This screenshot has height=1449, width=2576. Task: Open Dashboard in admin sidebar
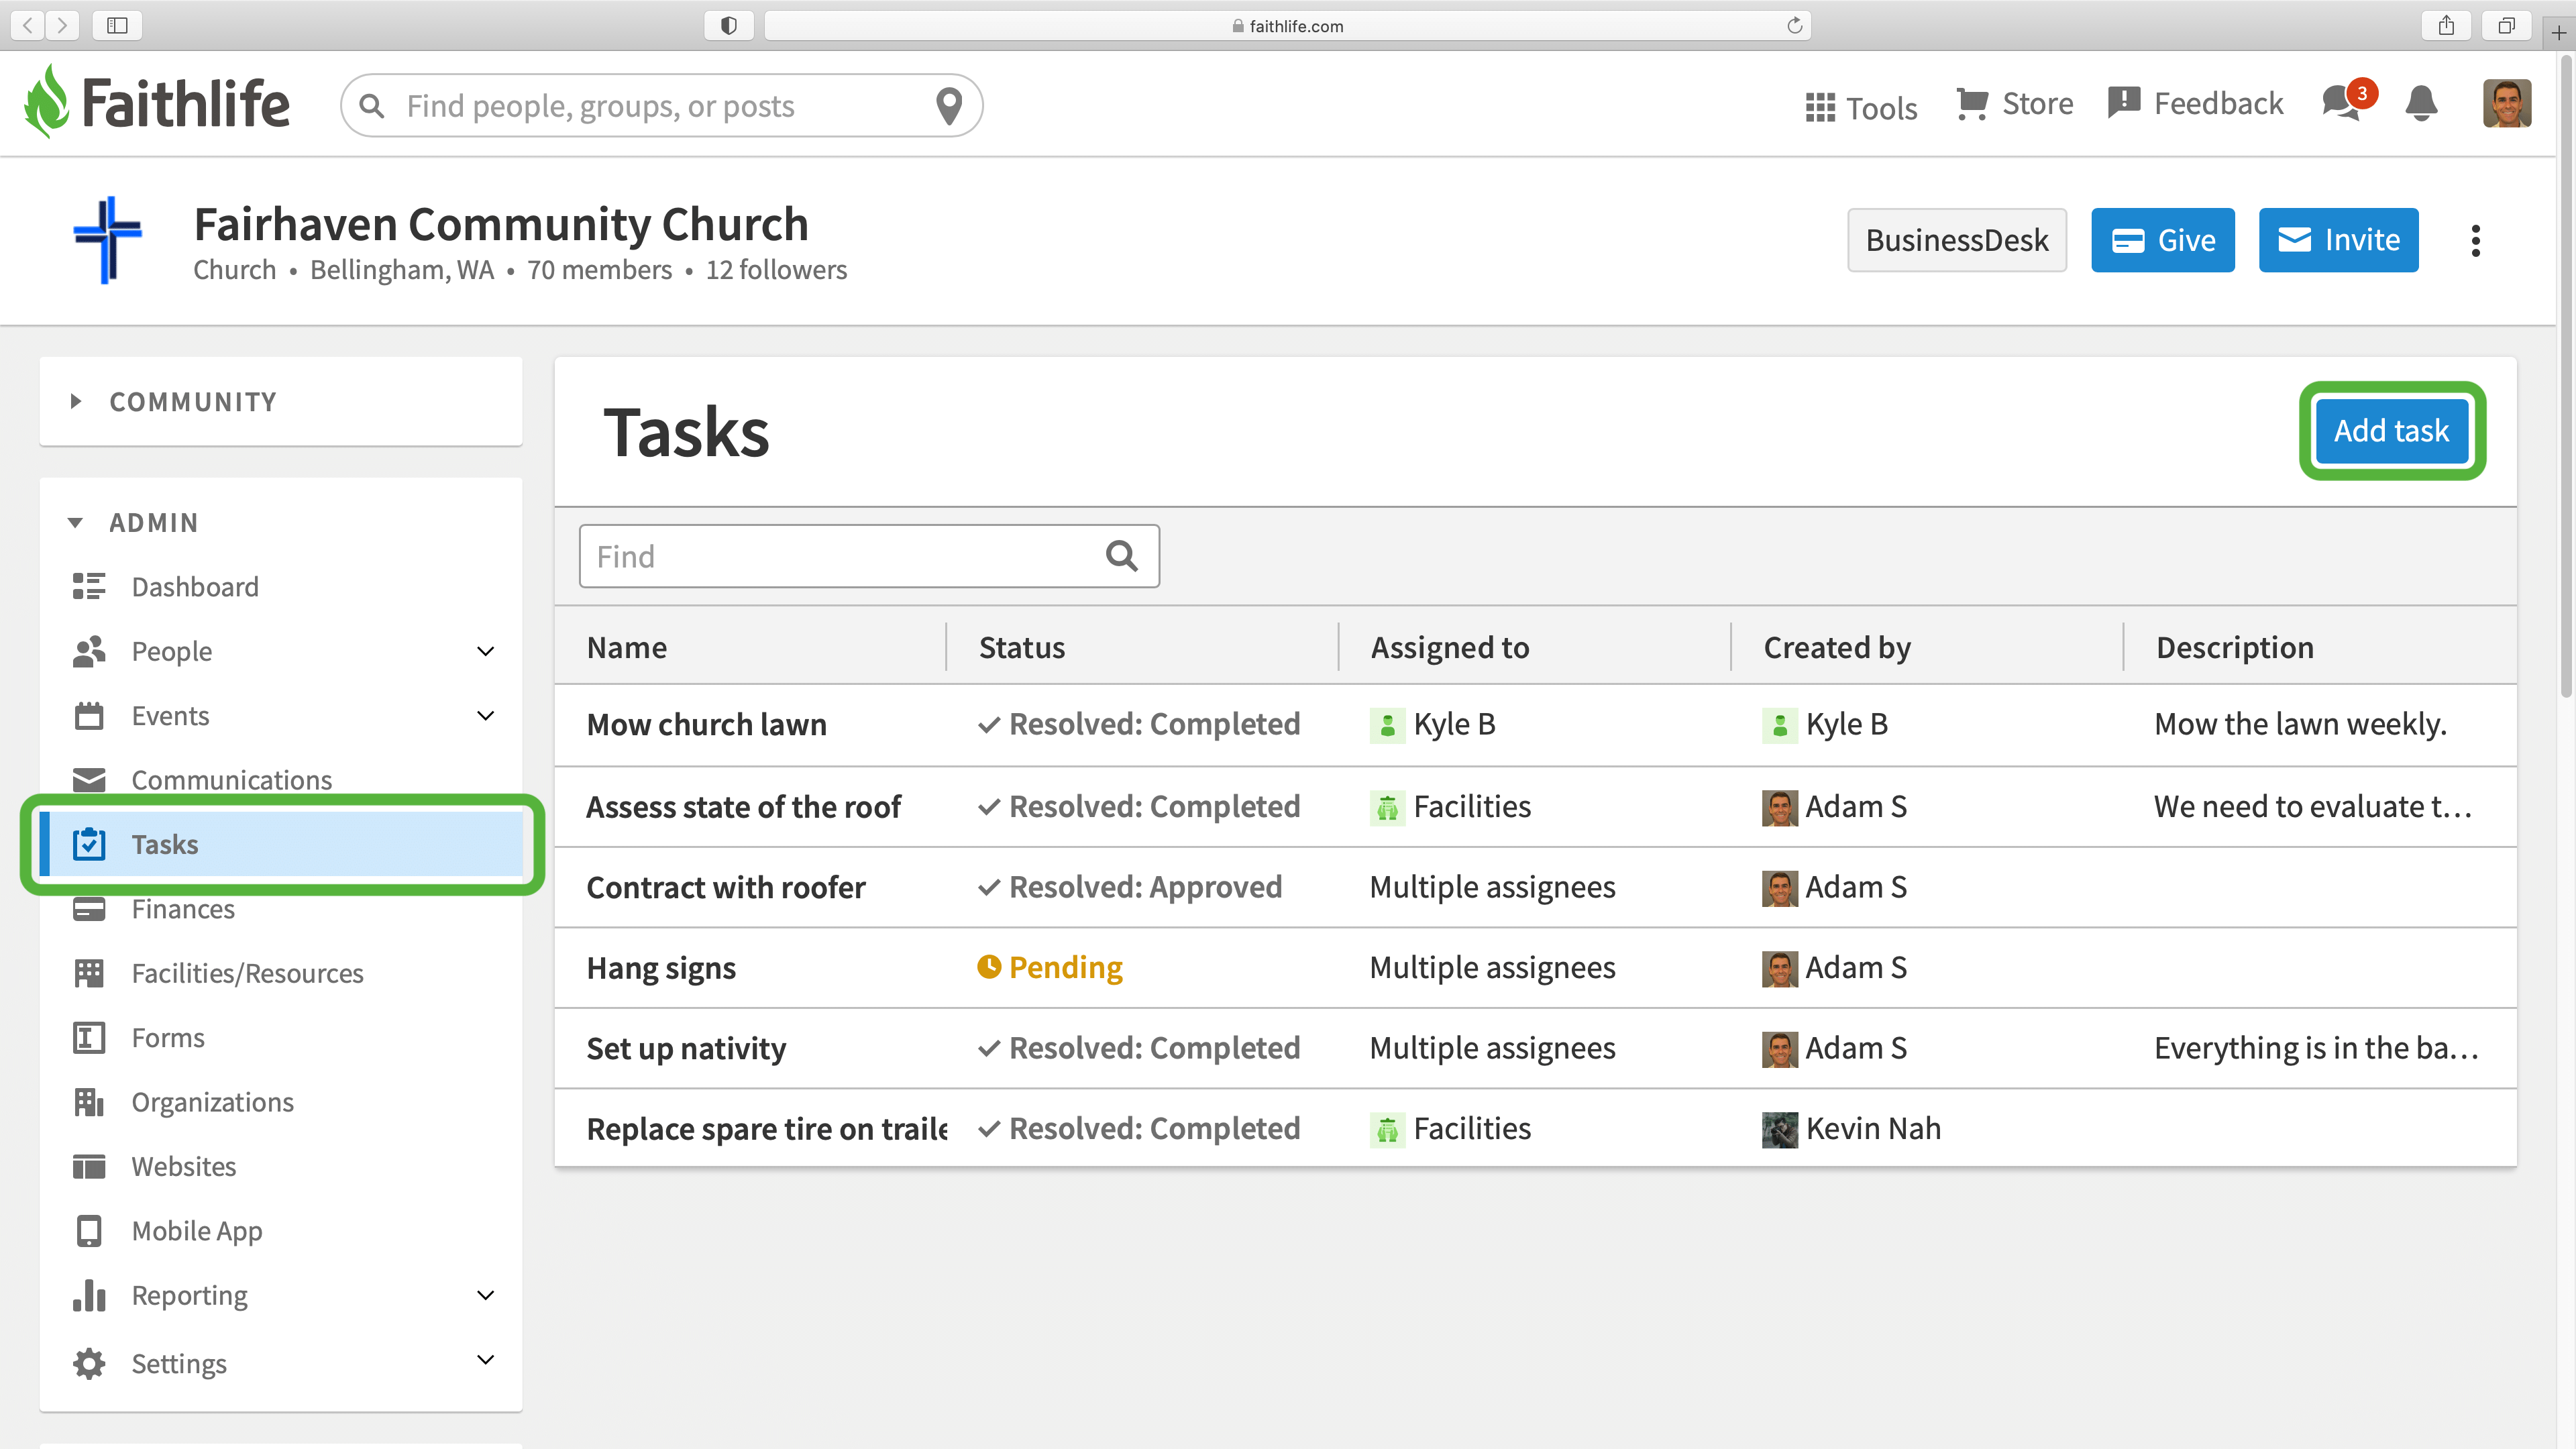(x=195, y=587)
